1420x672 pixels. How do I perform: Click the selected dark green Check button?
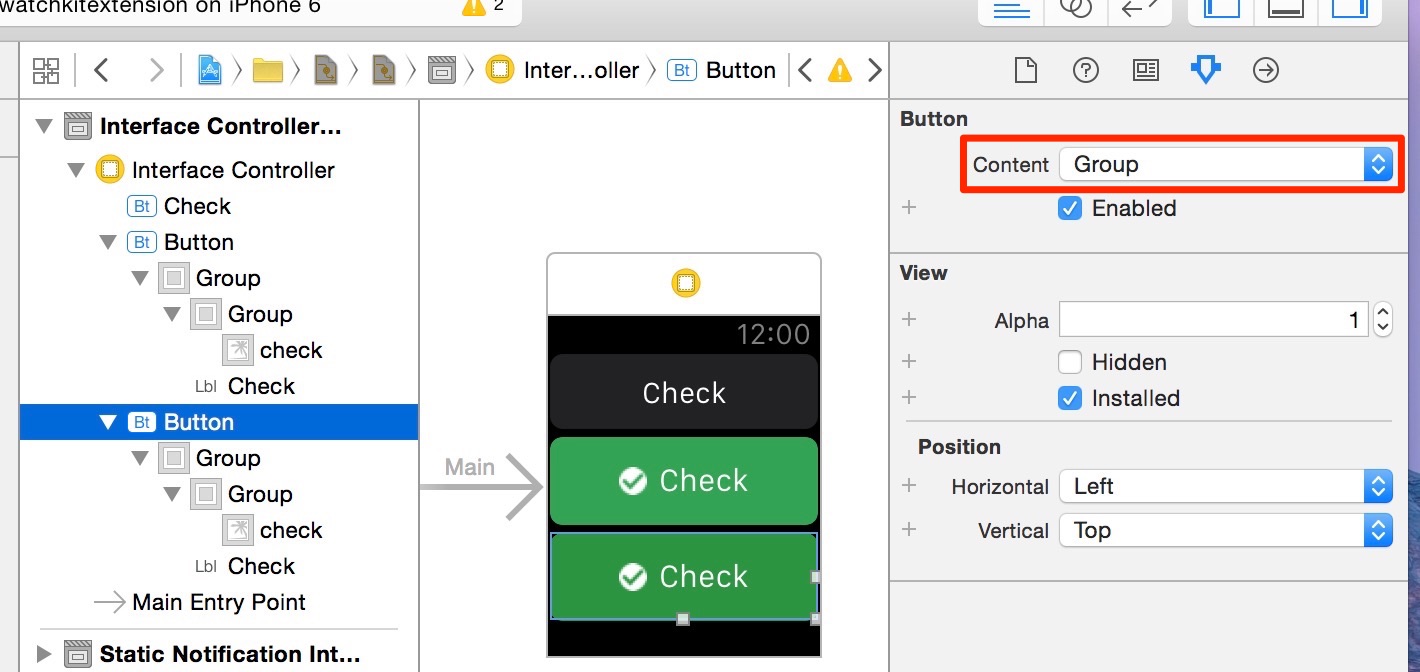click(x=684, y=576)
